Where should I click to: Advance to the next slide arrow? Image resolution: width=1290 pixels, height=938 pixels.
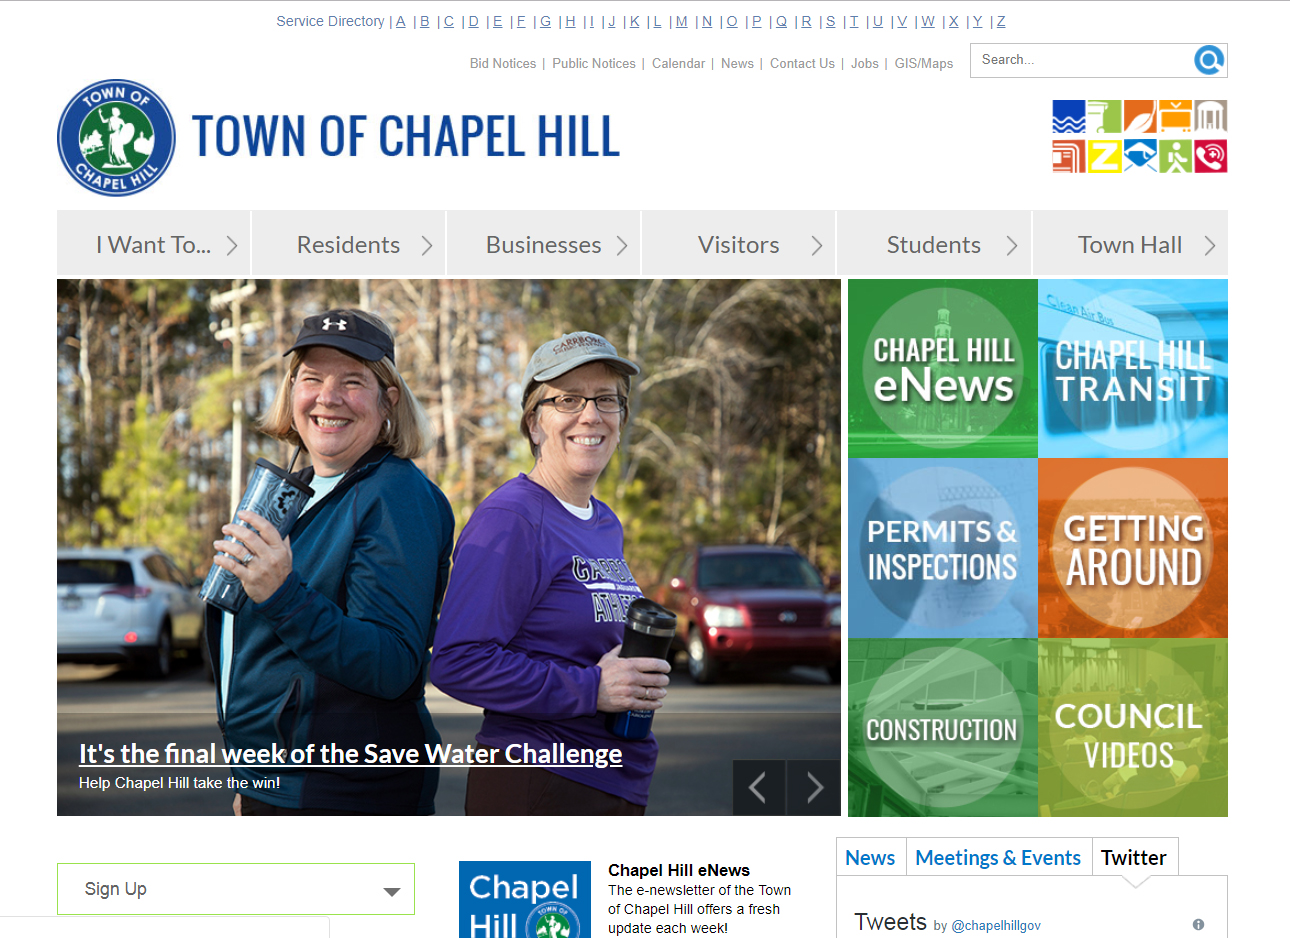[814, 788]
